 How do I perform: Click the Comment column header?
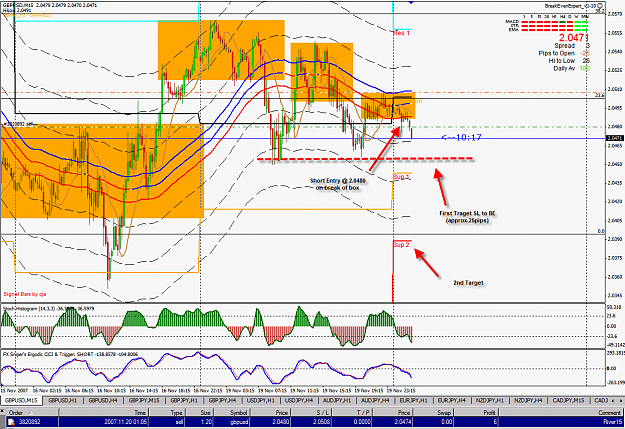point(561,412)
